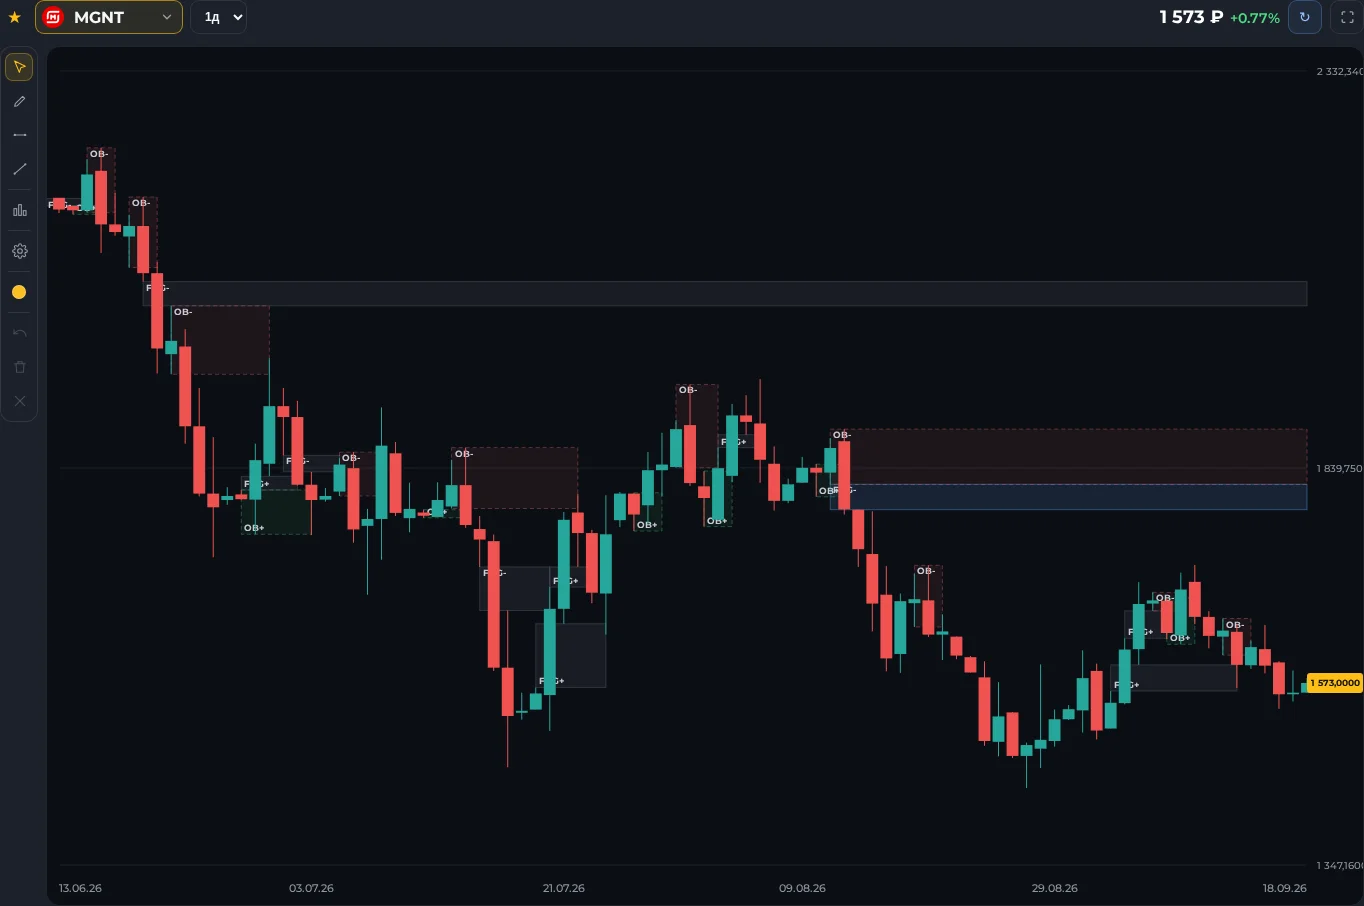The image size is (1364, 906).
Task: Click the 21.07.26 date label
Action: point(564,888)
